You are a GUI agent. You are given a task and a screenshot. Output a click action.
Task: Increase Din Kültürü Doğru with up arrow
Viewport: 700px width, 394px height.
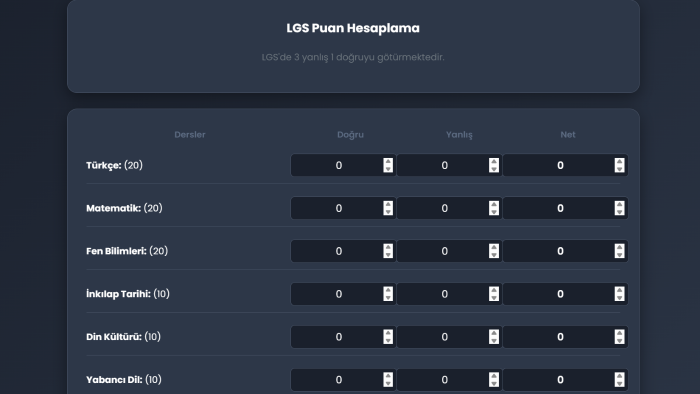[x=388, y=333]
